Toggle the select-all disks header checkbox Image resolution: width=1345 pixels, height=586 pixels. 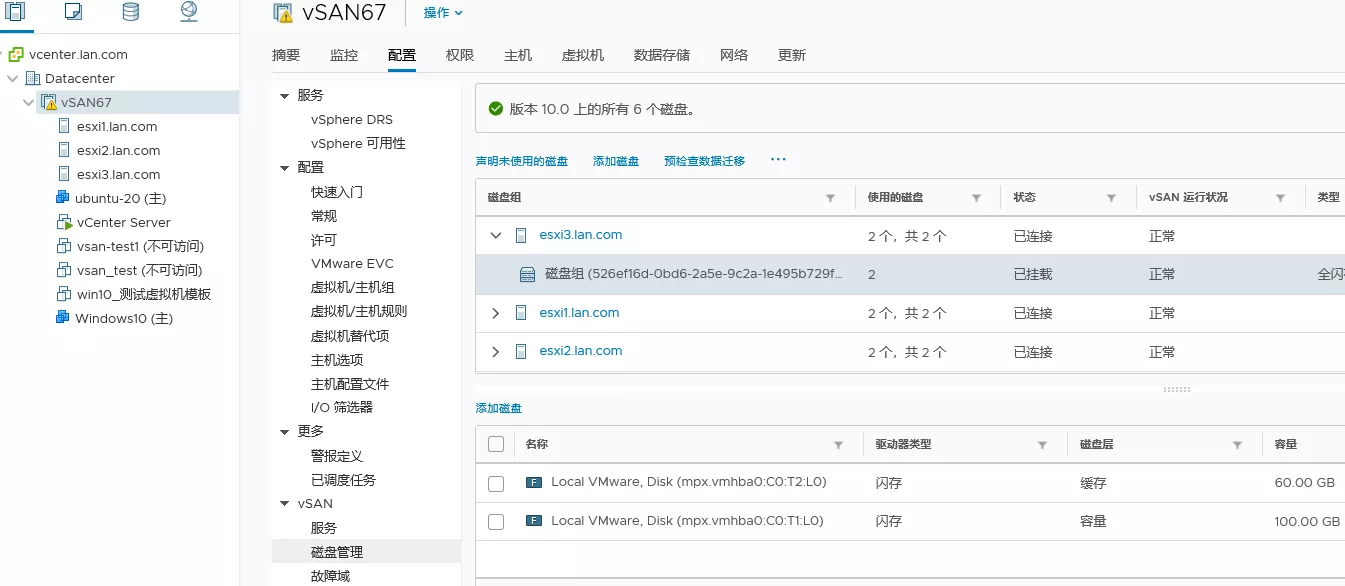coord(496,444)
